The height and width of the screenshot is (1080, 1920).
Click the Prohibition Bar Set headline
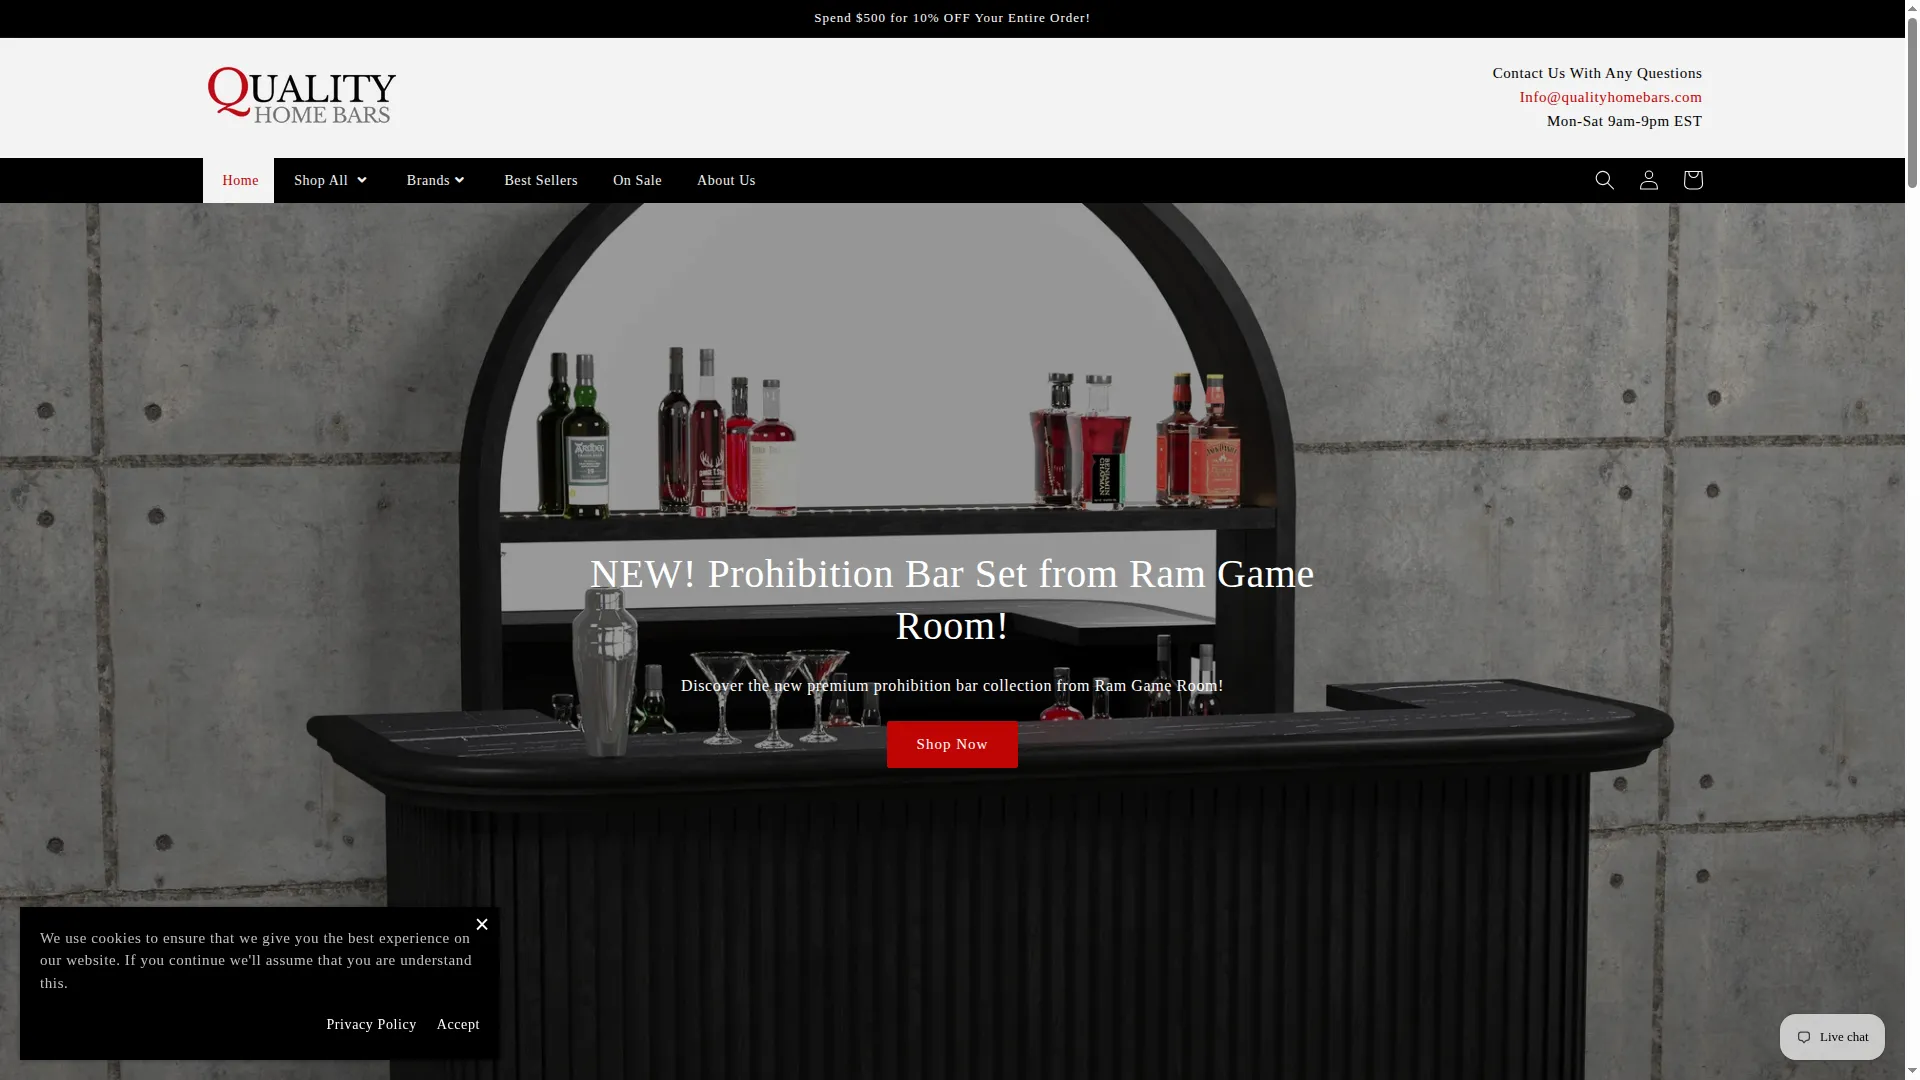tap(952, 599)
